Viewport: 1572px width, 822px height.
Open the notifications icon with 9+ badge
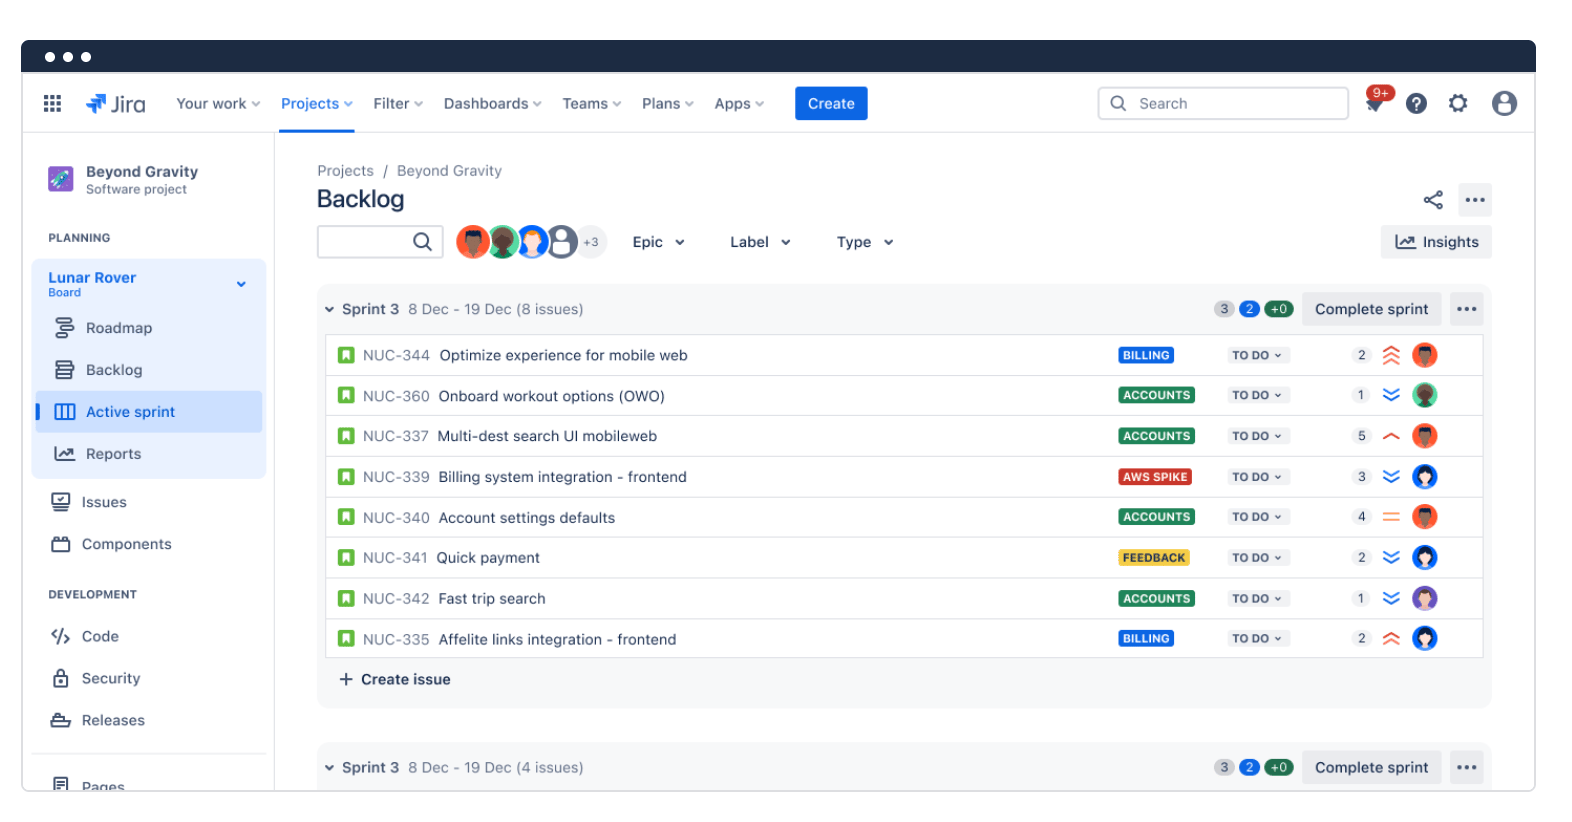tap(1376, 101)
